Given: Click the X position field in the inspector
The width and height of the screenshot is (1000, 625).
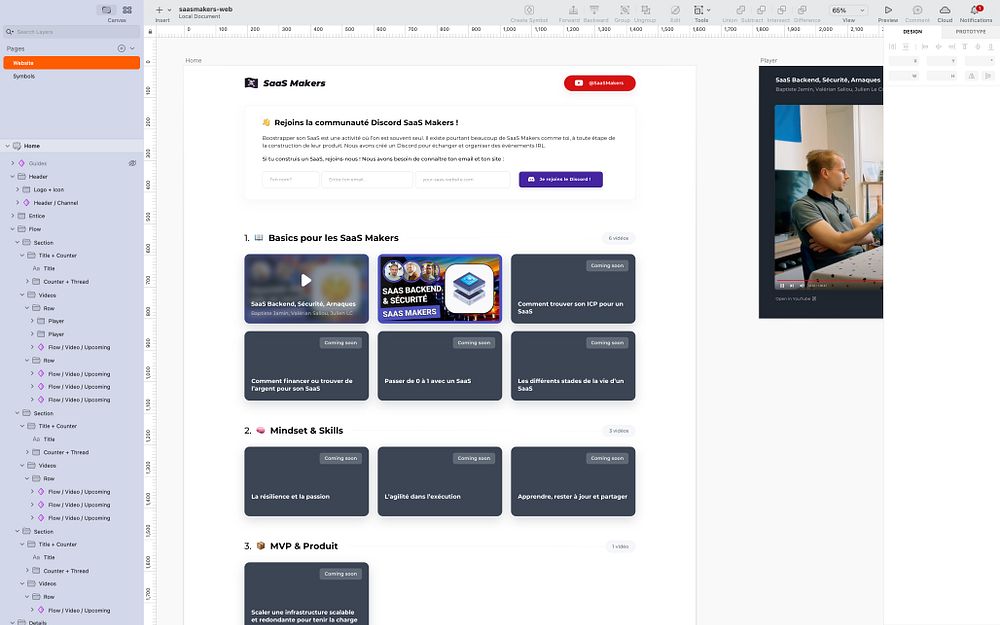Looking at the screenshot, I should click(x=904, y=61).
